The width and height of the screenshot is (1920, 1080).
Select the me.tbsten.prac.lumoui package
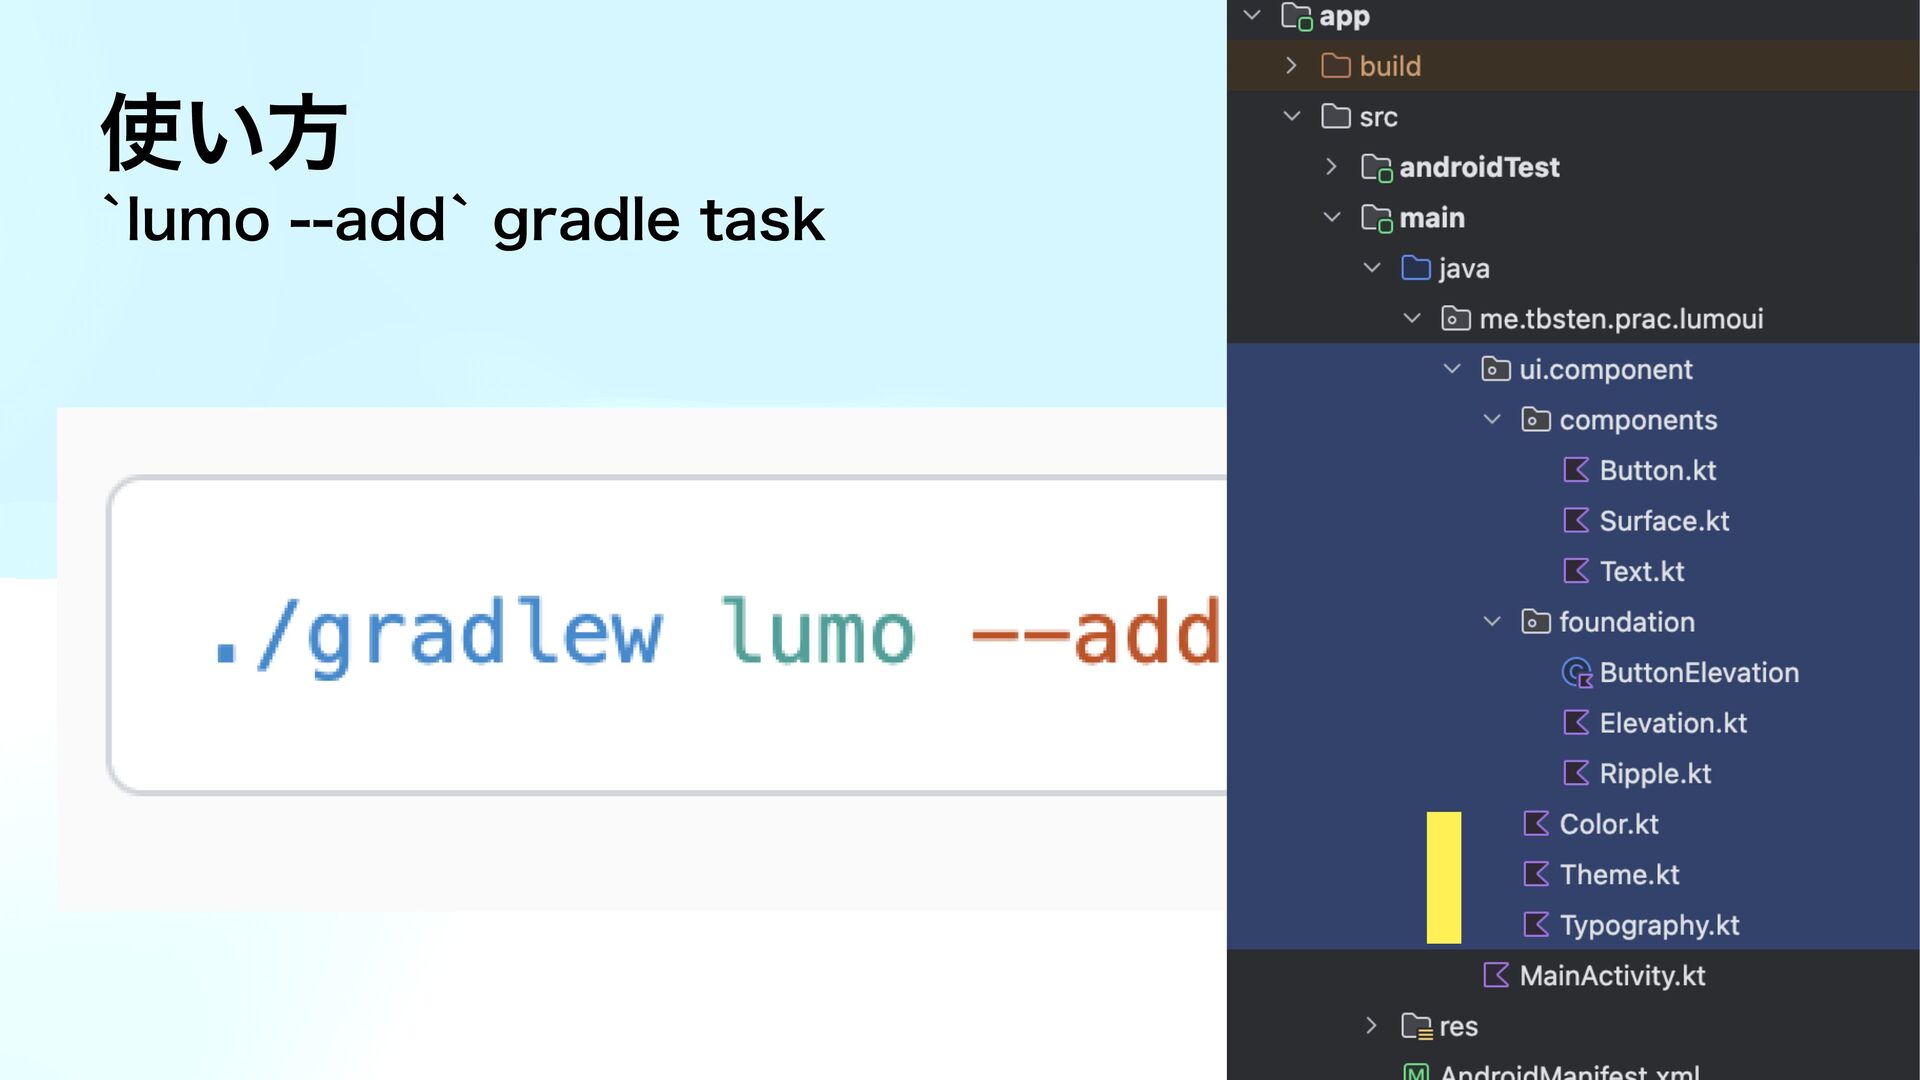pyautogui.click(x=1620, y=319)
